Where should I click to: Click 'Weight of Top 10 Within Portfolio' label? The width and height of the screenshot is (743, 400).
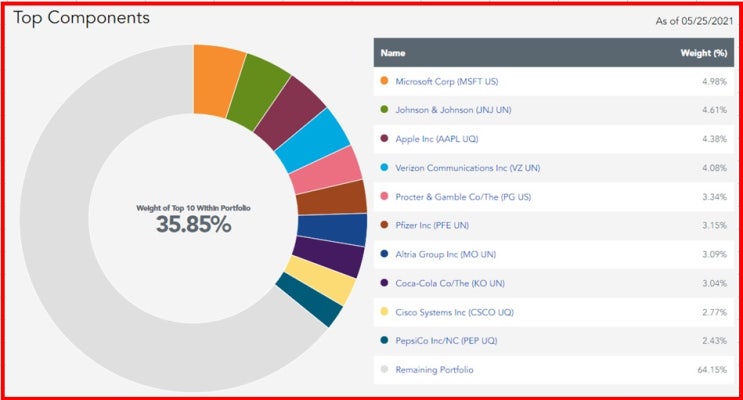pyautogui.click(x=193, y=208)
